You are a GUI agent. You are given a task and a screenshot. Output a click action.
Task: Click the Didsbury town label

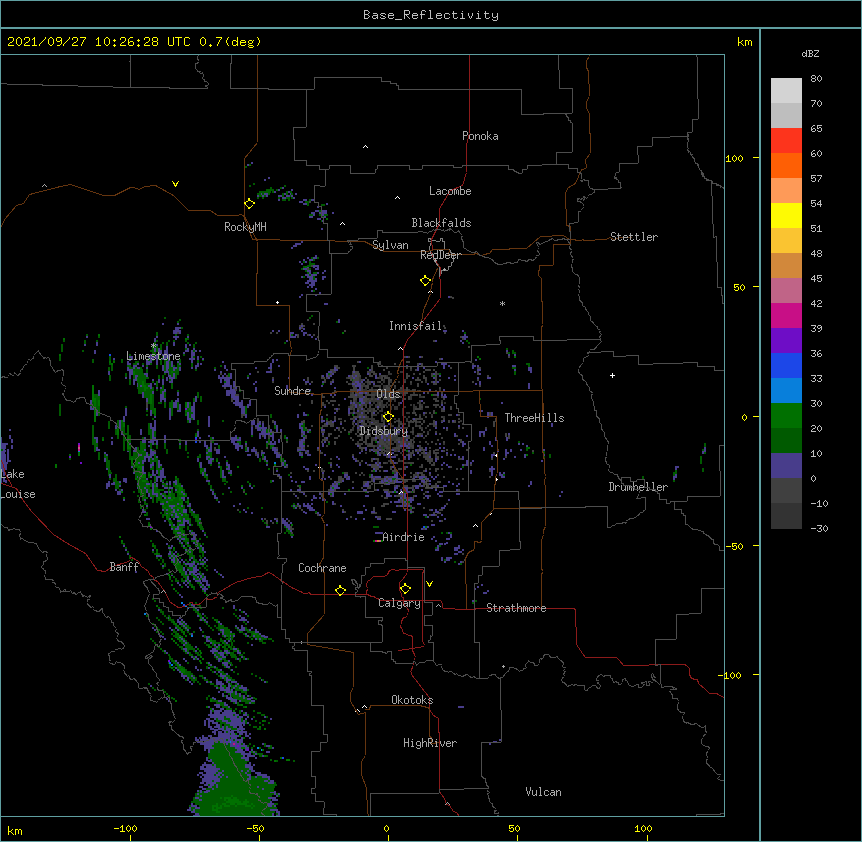pos(383,431)
